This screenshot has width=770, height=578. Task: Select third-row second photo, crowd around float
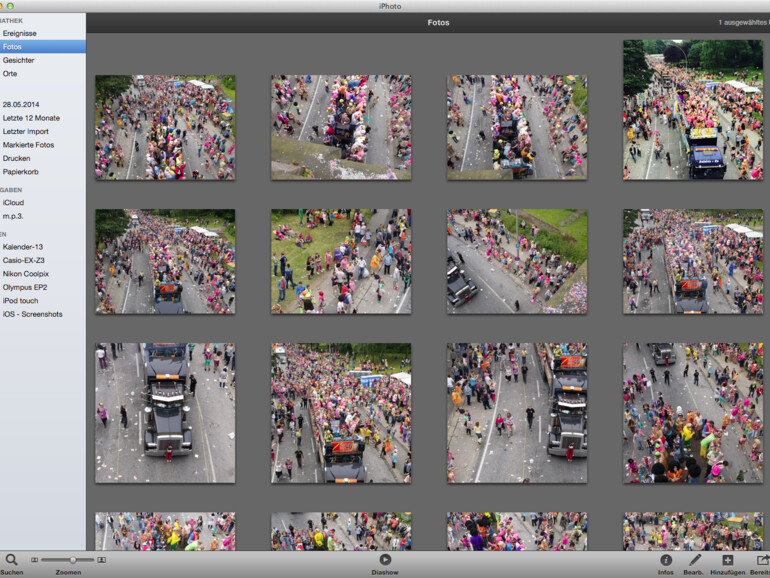tap(341, 413)
